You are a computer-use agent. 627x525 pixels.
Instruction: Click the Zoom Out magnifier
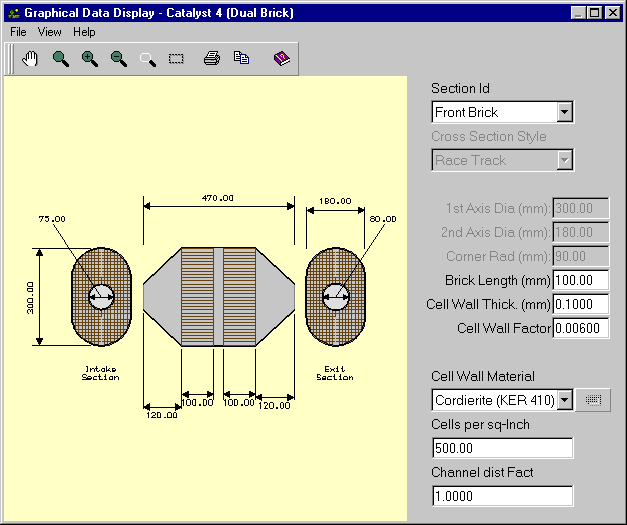(119, 59)
